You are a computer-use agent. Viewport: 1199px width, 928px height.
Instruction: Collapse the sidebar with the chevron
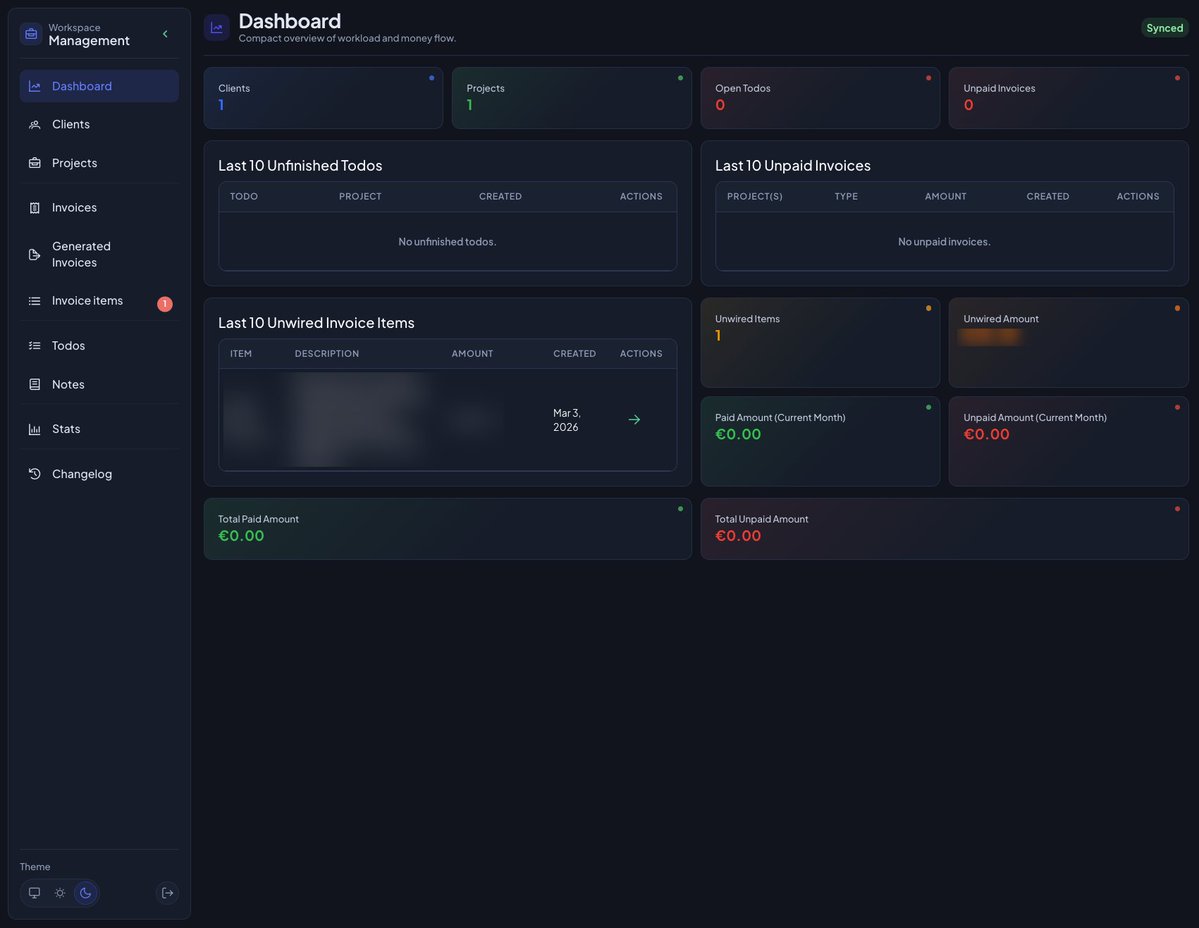[165, 34]
